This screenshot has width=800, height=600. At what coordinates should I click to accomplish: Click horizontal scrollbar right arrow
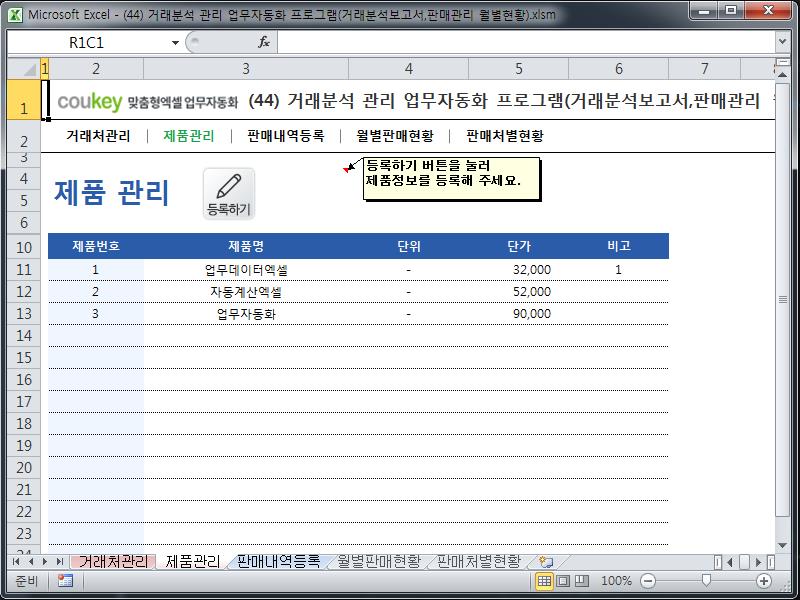758,562
